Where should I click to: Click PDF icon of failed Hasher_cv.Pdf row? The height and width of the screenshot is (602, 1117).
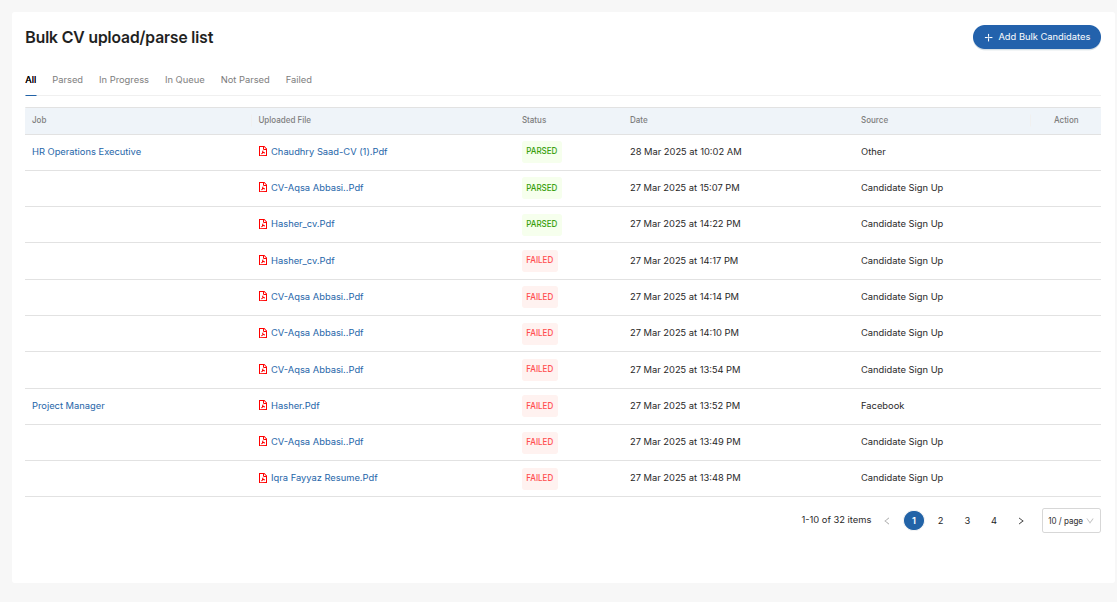263,261
